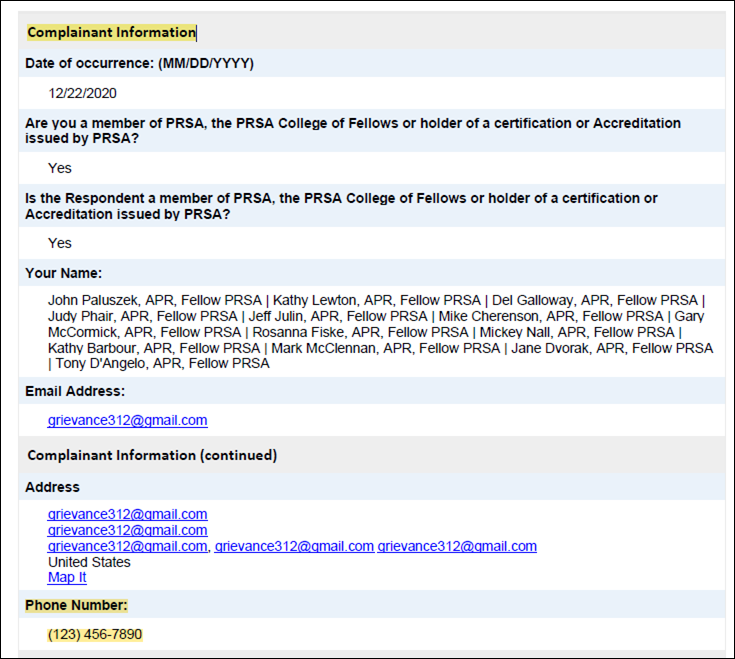The image size is (735, 659).
Task: Click Yes answer under the Respondent member question
Action: (60, 243)
